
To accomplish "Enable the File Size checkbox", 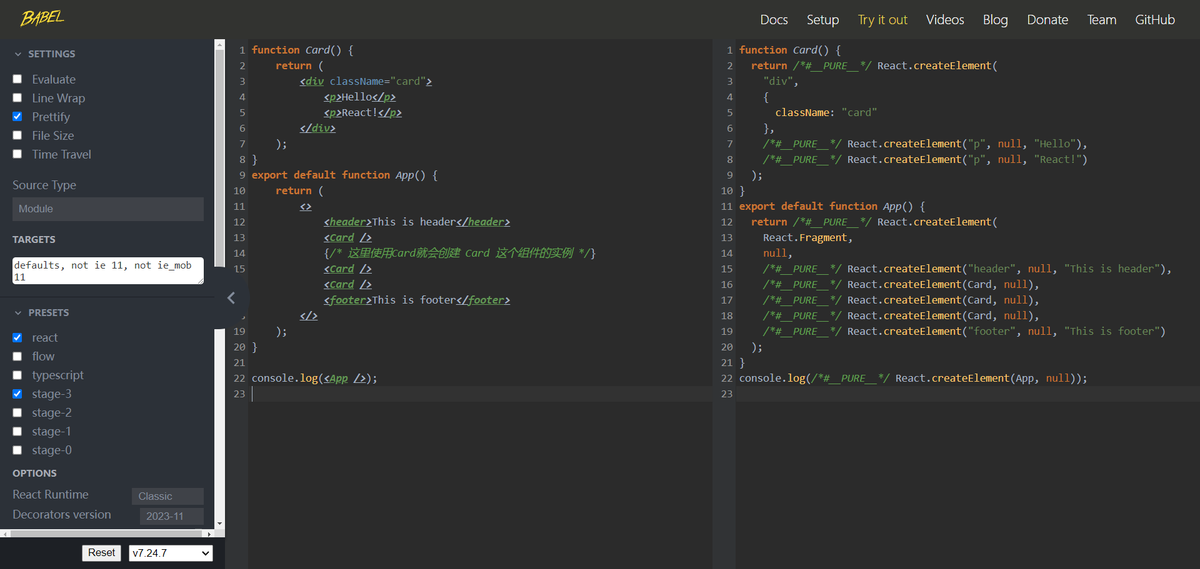I will pyautogui.click(x=17, y=136).
